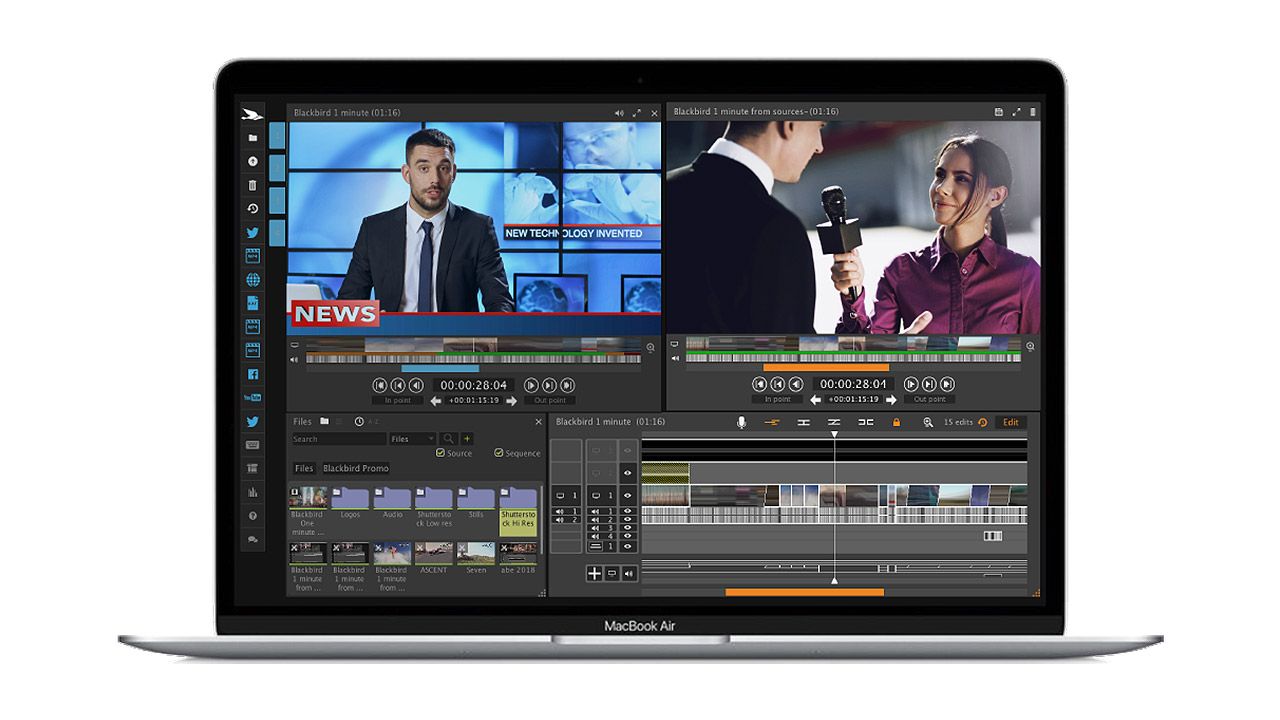This screenshot has width=1280, height=720.
Task: Click the YouTube publish icon in sidebar
Action: pos(253,397)
